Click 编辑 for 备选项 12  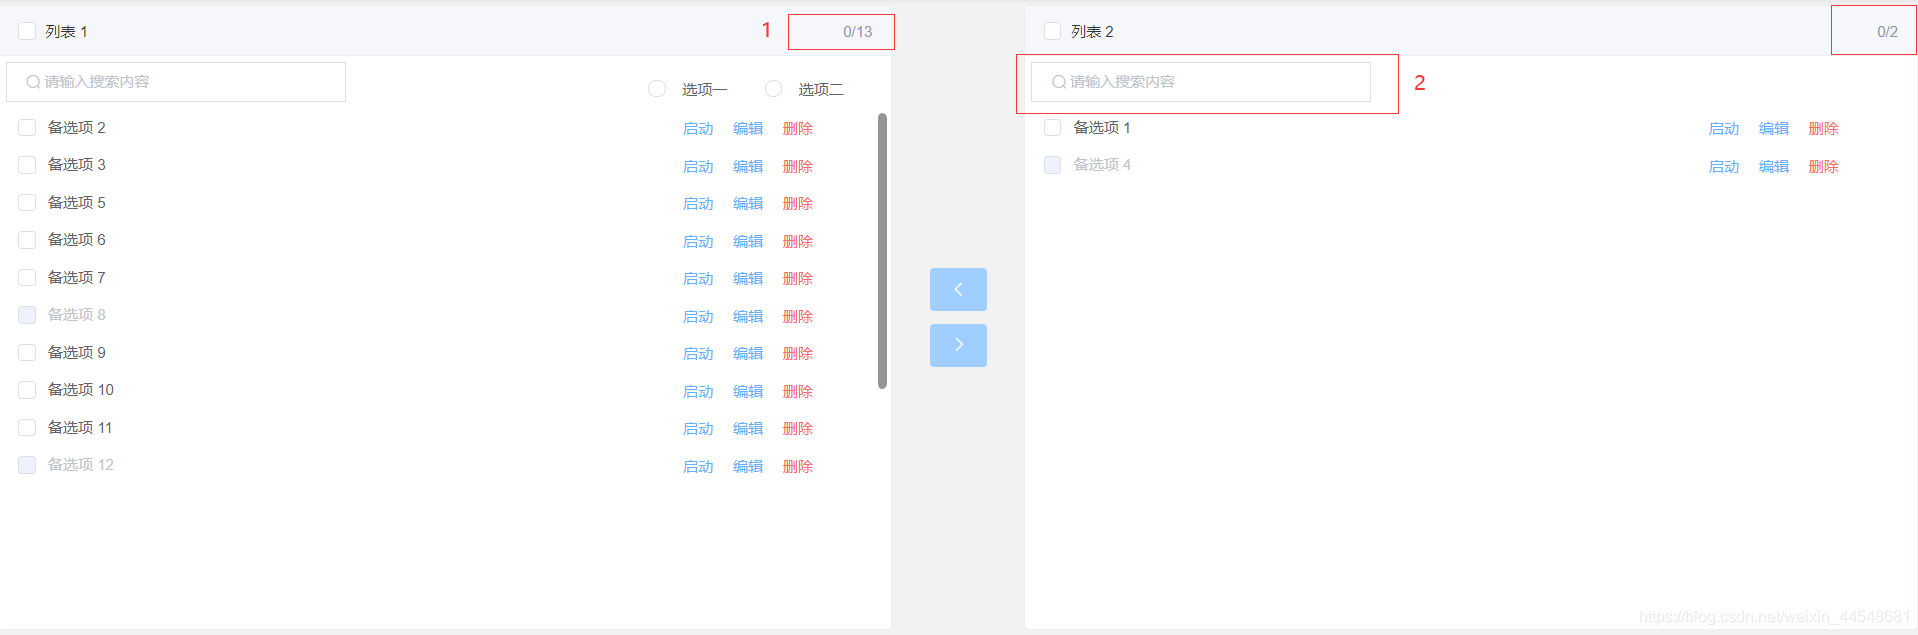(748, 466)
